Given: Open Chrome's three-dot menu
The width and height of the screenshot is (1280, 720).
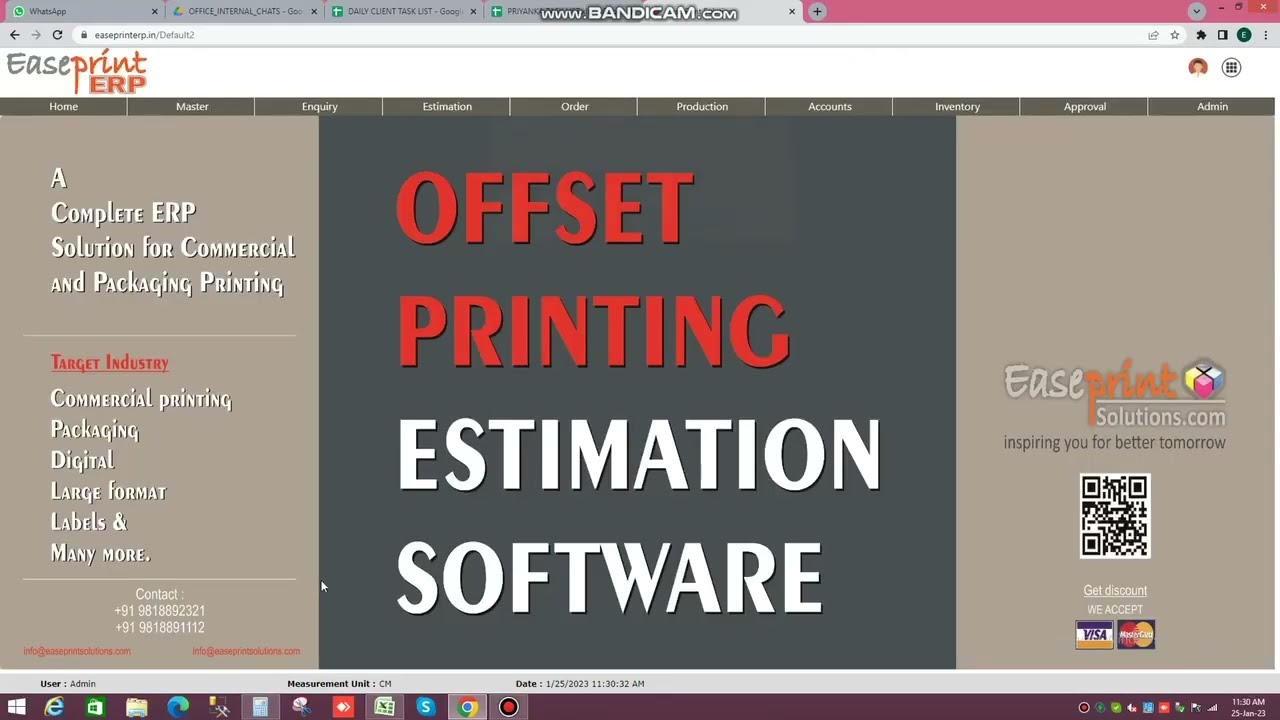Looking at the screenshot, I should 1264,35.
